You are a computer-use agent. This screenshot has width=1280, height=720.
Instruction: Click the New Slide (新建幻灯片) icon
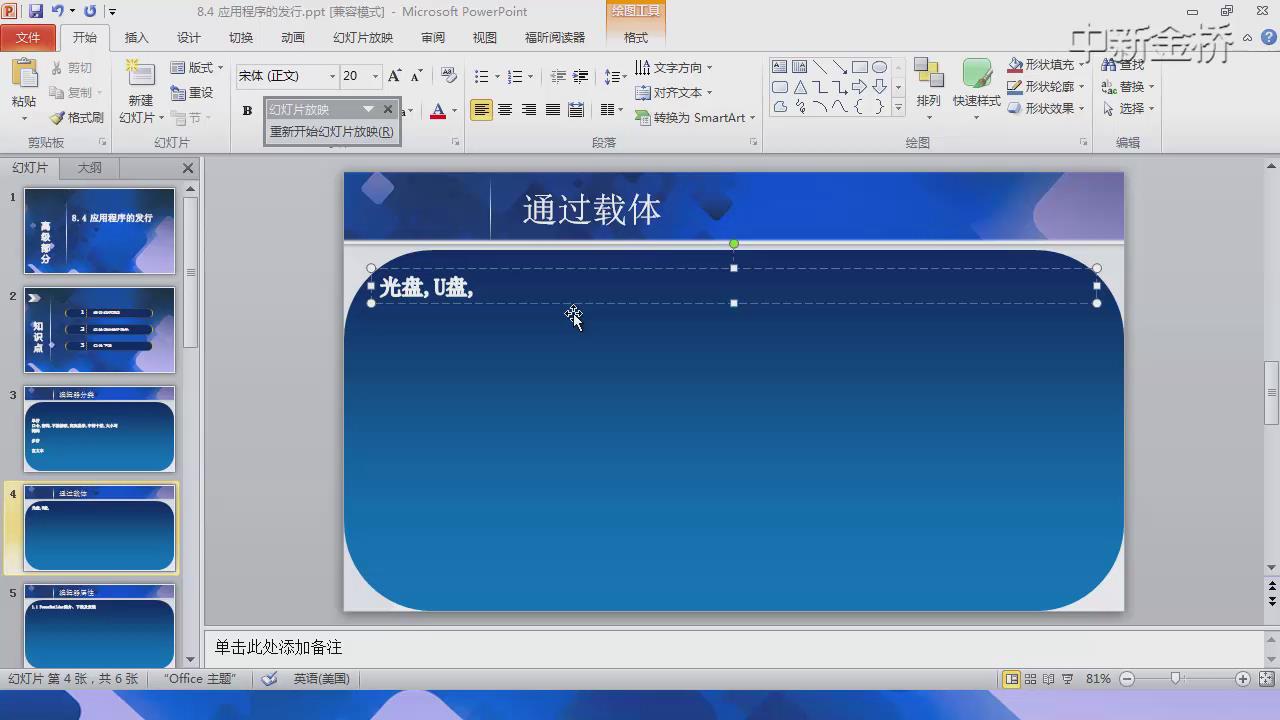click(x=140, y=75)
